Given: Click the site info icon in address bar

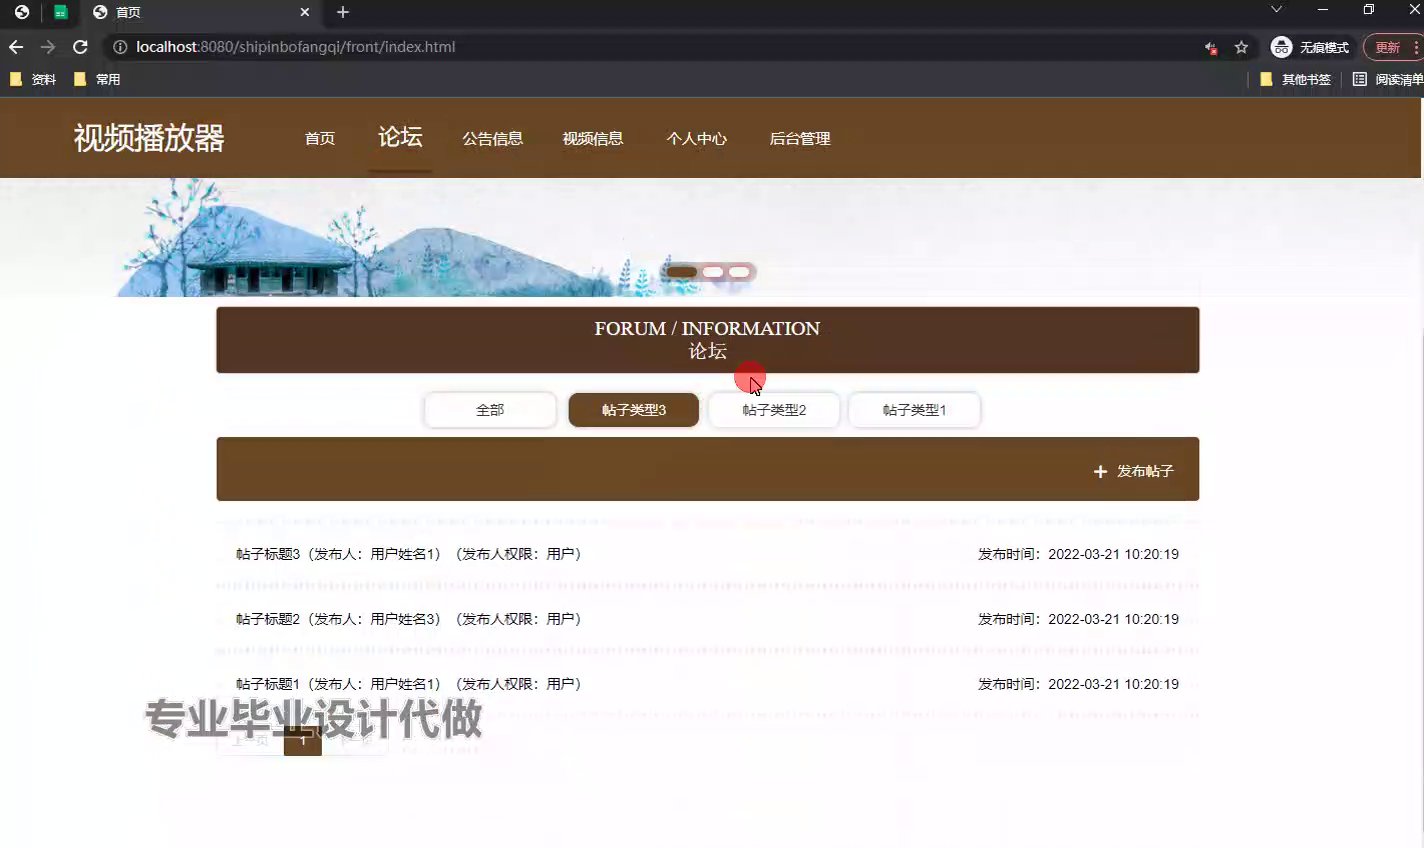Looking at the screenshot, I should coord(120,47).
